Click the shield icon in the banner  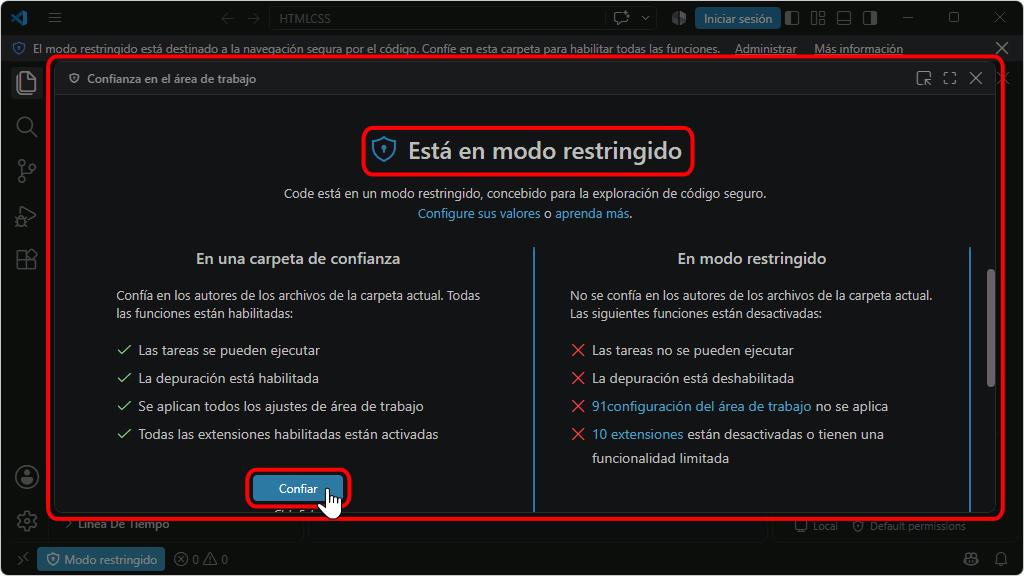point(19,49)
